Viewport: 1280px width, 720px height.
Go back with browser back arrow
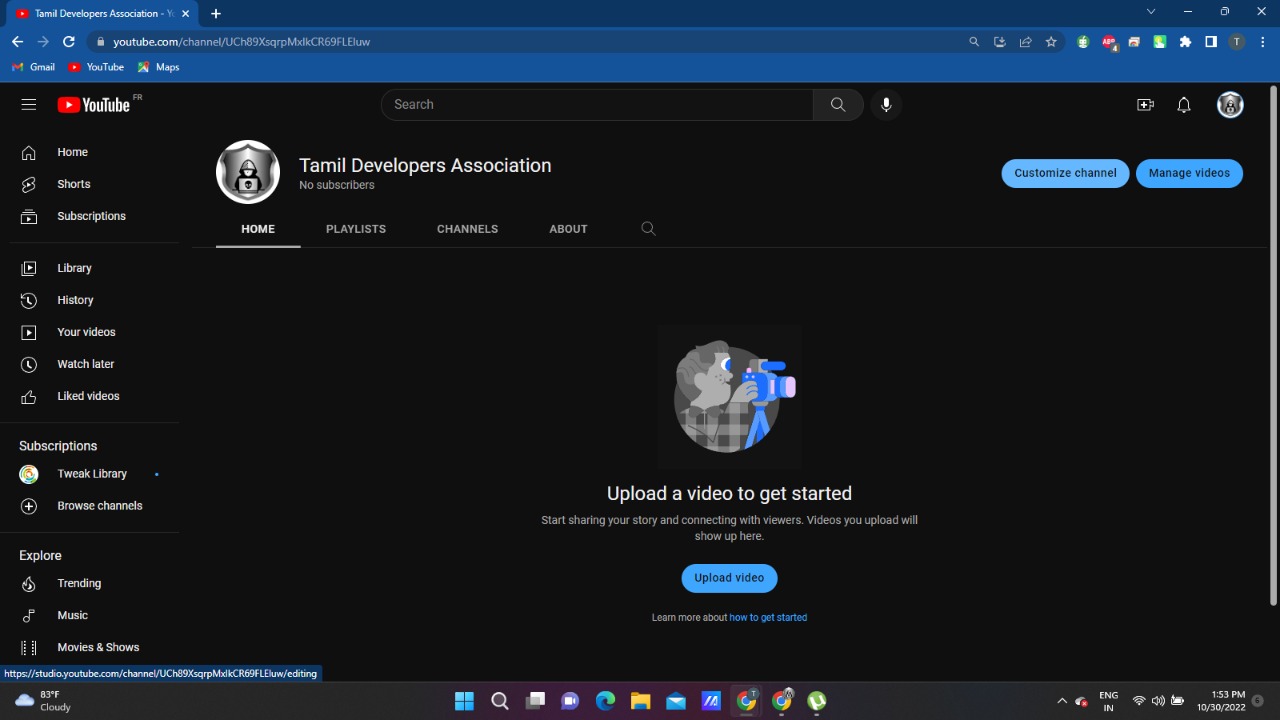click(17, 42)
